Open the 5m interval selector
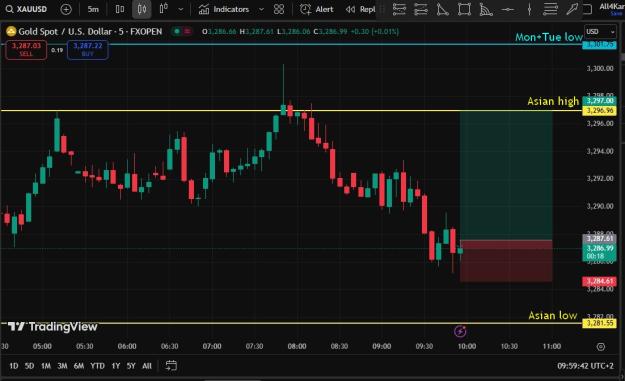This screenshot has width=625, height=381. point(93,9)
